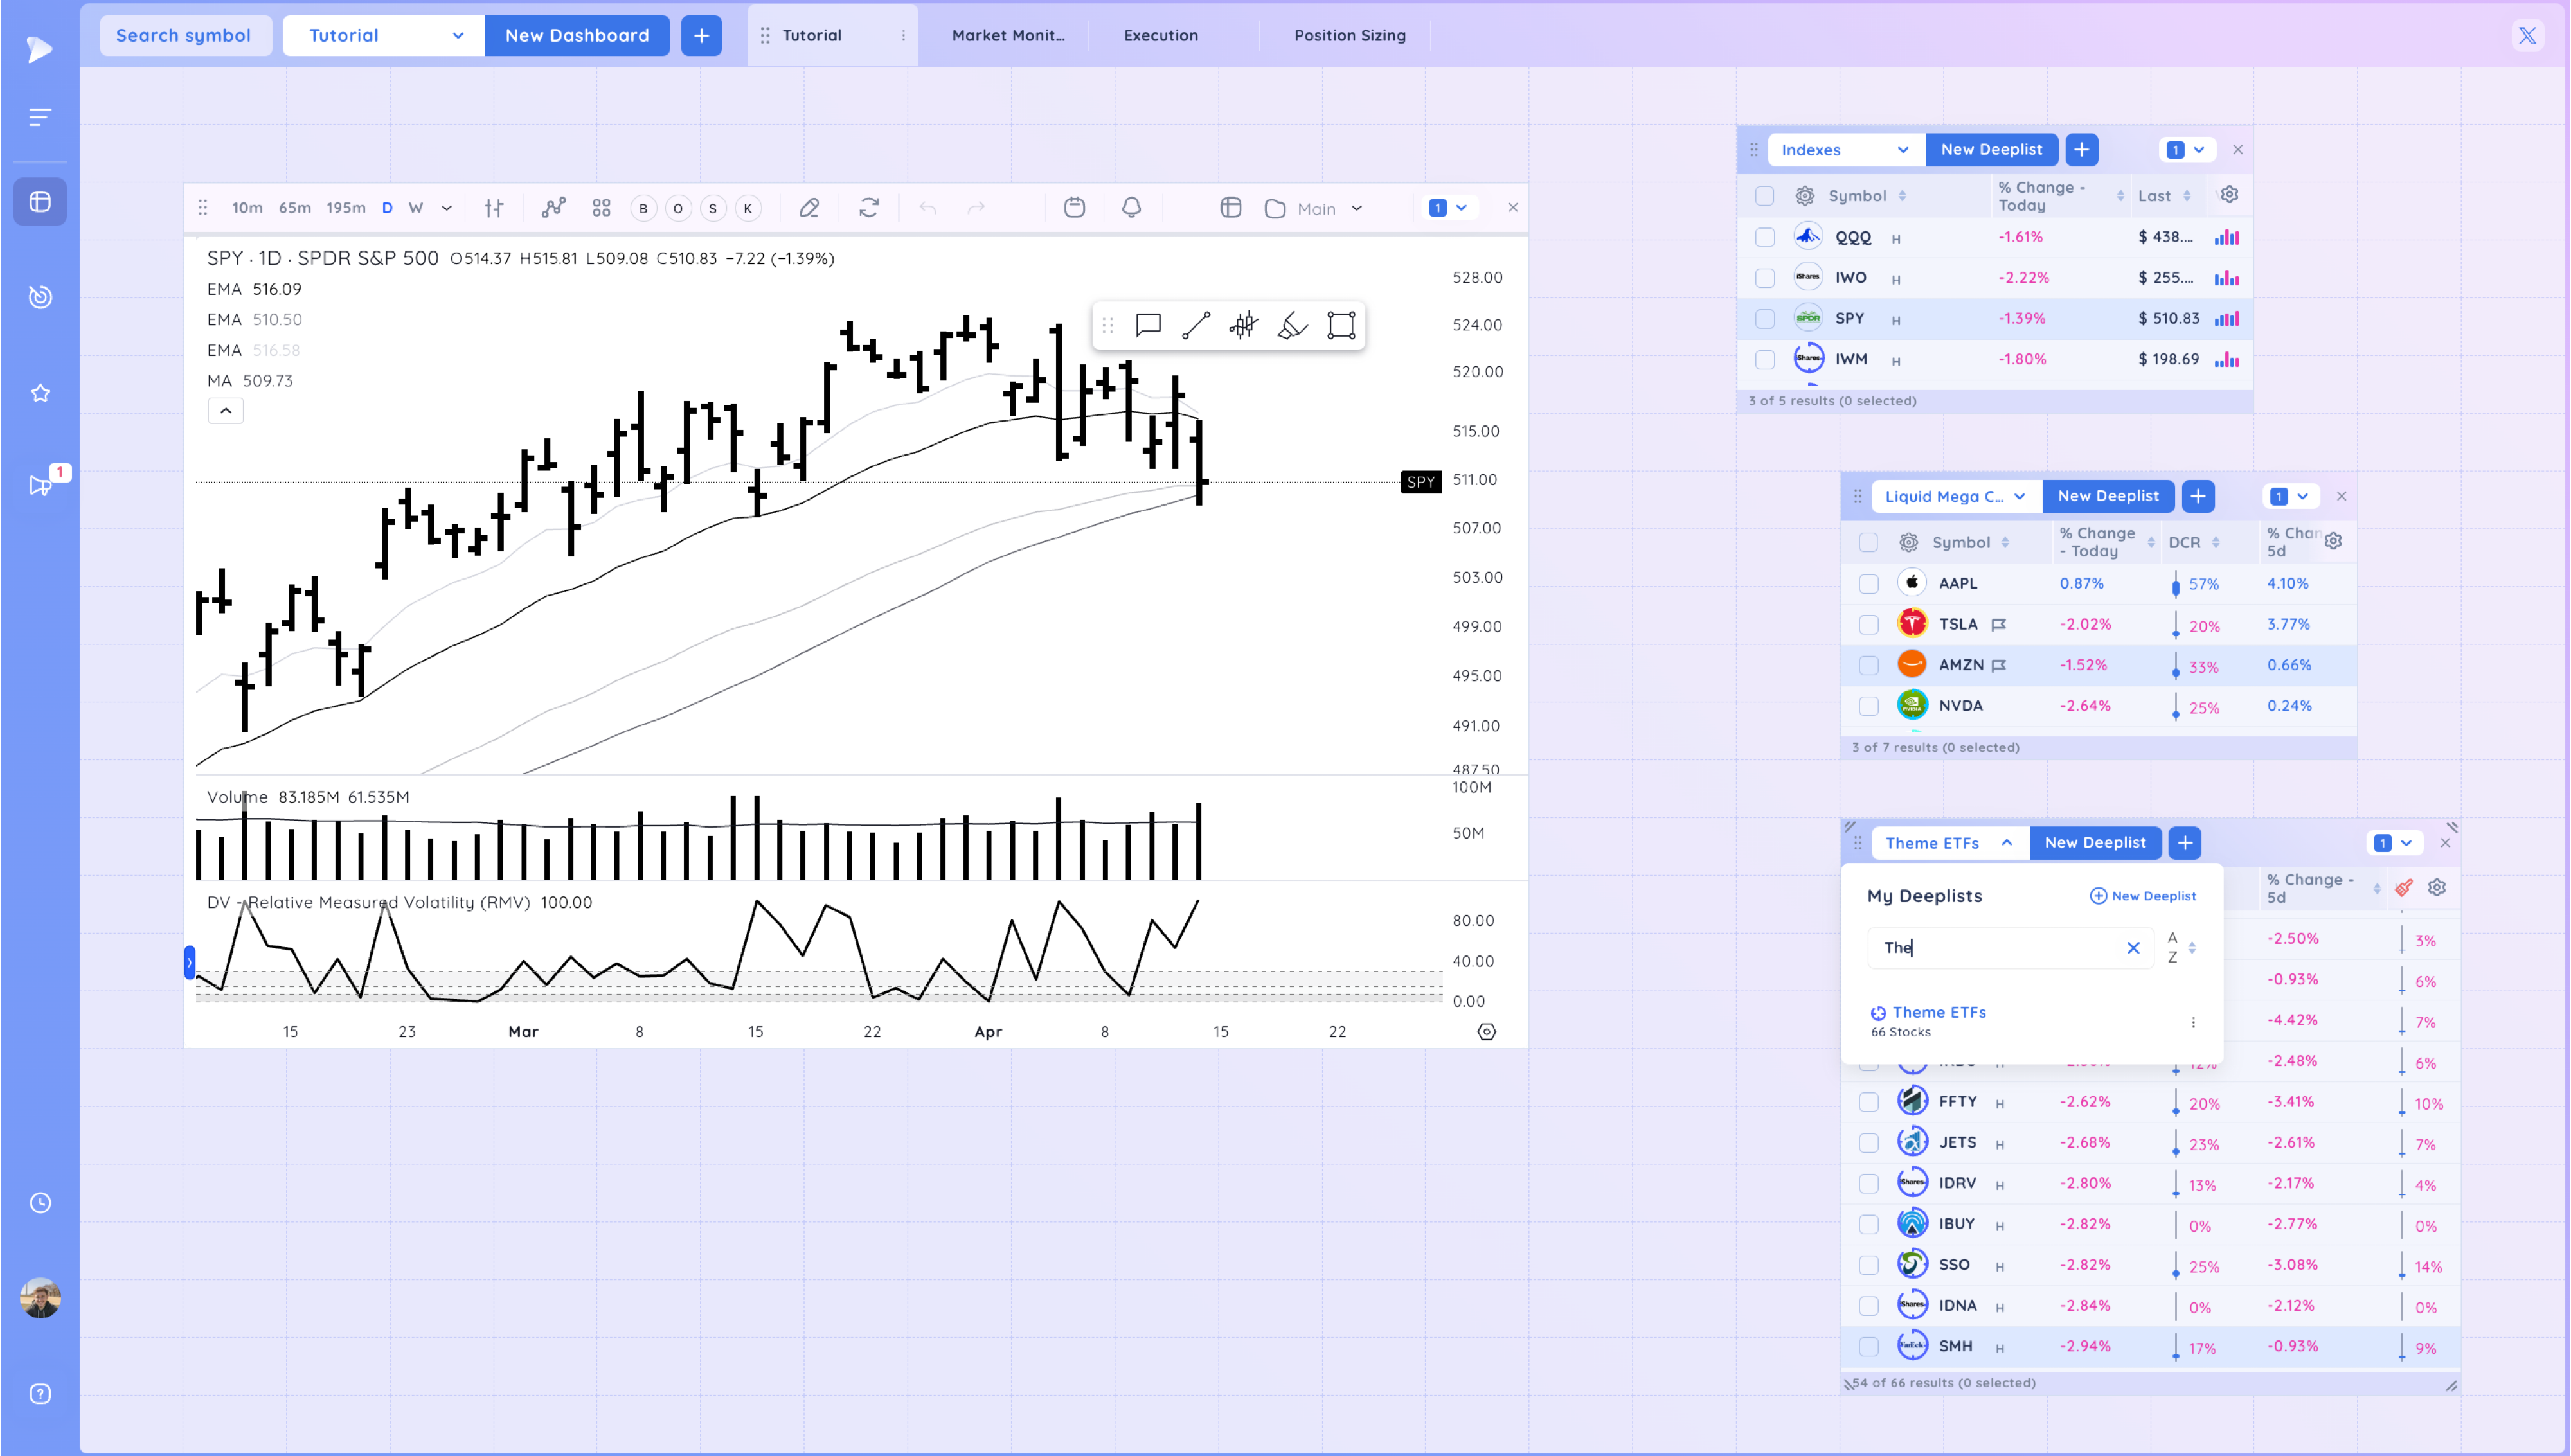
Task: Select the trend line drawing tool
Action: coord(1196,325)
